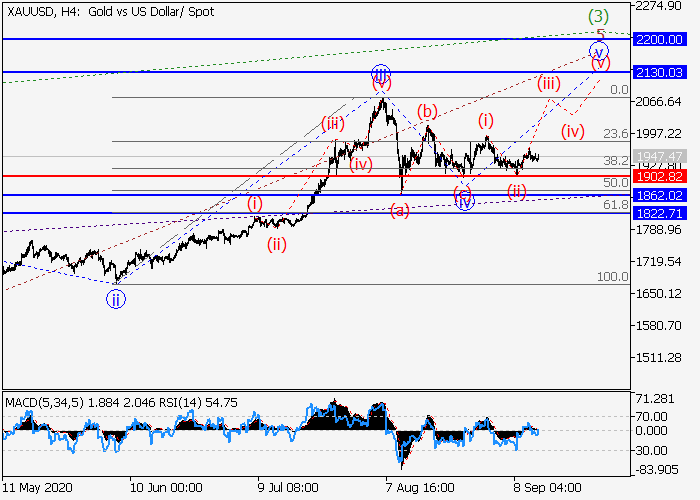700x500 pixels.
Task: Select the 100.0 Fibonacci level label
Action: click(612, 276)
